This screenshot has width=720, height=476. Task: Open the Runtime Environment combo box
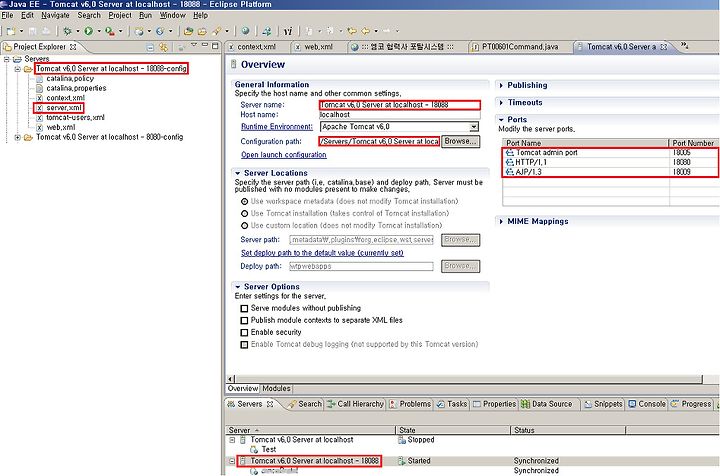click(x=473, y=127)
